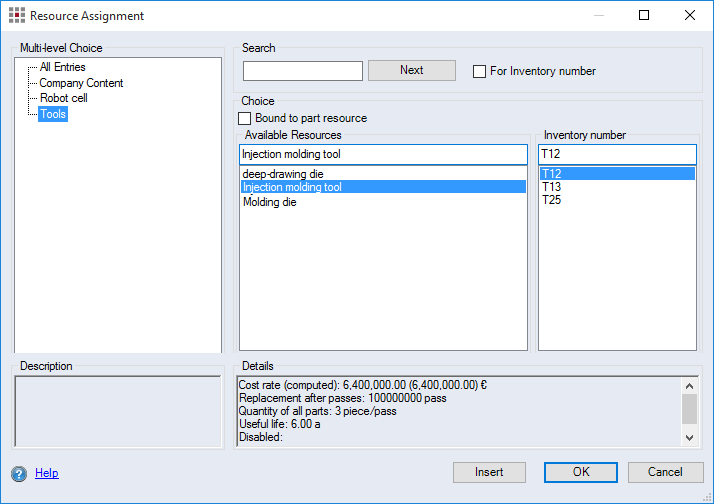Viewport: 714px width, 504px height.
Task: Choose deep-drawing die resource
Action: 383,174
